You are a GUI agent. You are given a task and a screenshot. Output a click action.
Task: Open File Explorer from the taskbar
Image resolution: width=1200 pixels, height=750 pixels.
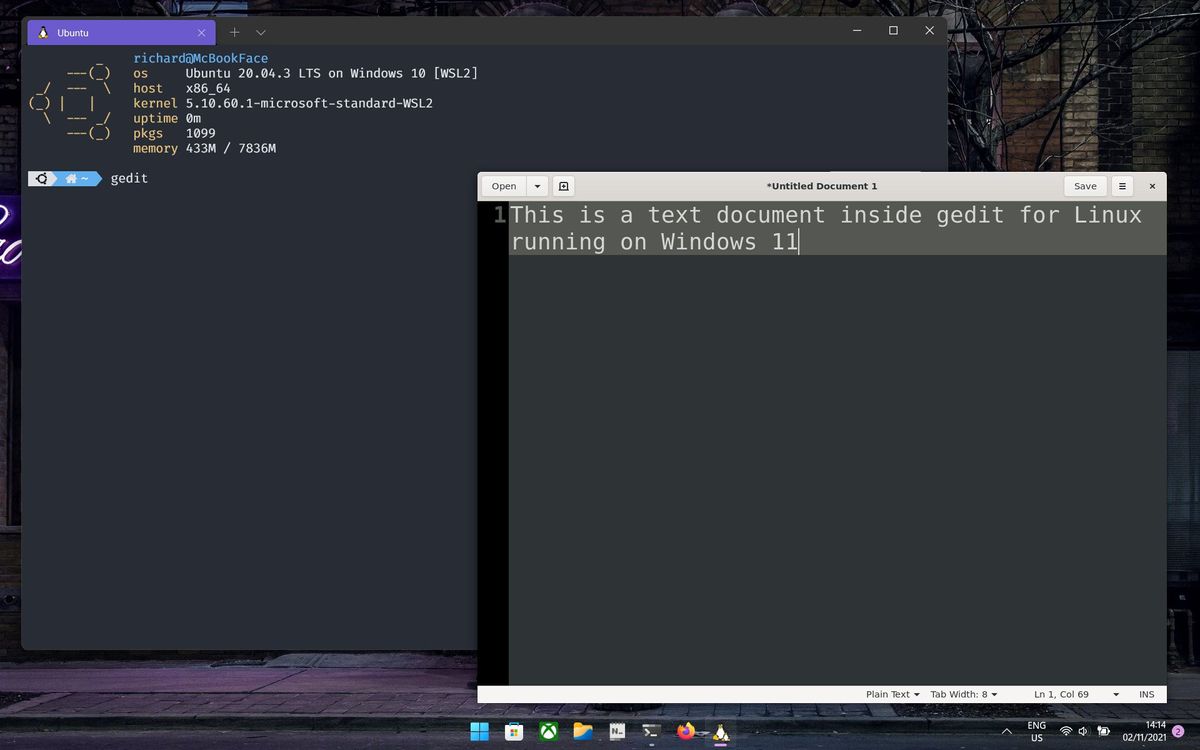583,732
